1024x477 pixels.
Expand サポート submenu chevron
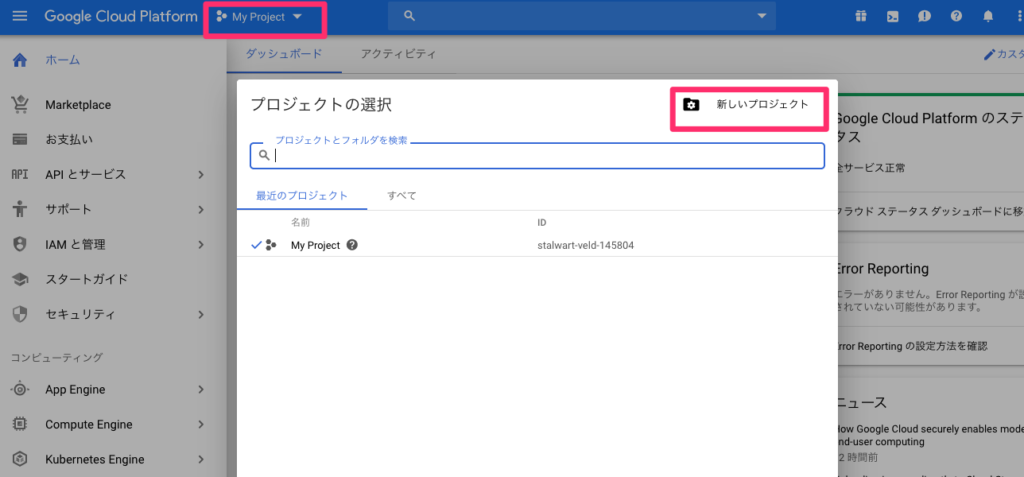coord(201,210)
